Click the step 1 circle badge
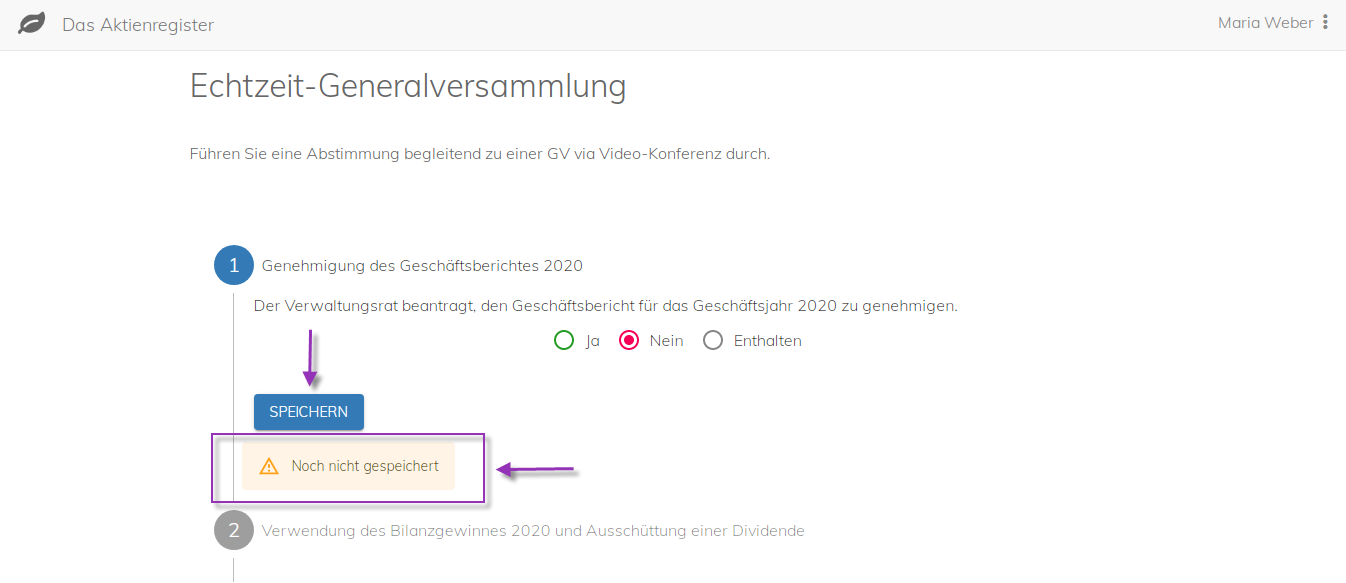 click(234, 266)
